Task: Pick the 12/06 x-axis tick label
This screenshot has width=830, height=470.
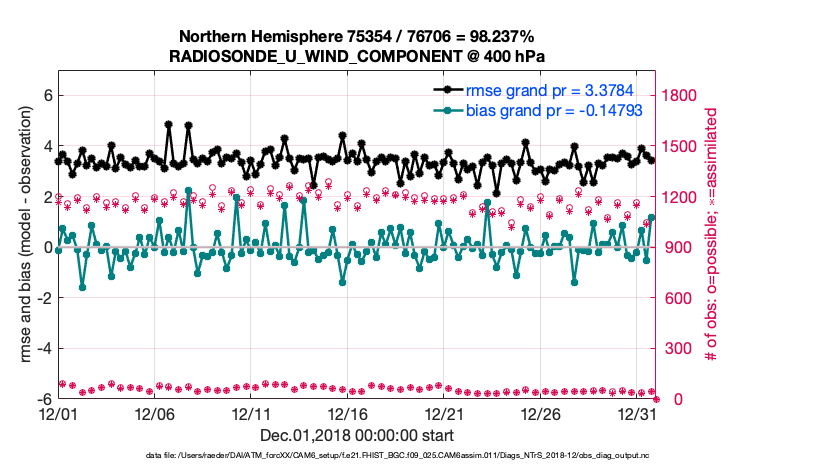Action: click(x=155, y=413)
